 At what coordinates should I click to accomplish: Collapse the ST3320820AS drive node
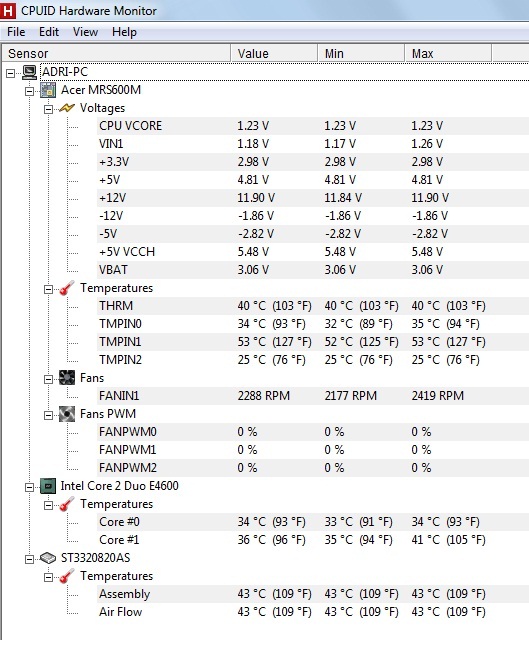pyautogui.click(x=30, y=559)
